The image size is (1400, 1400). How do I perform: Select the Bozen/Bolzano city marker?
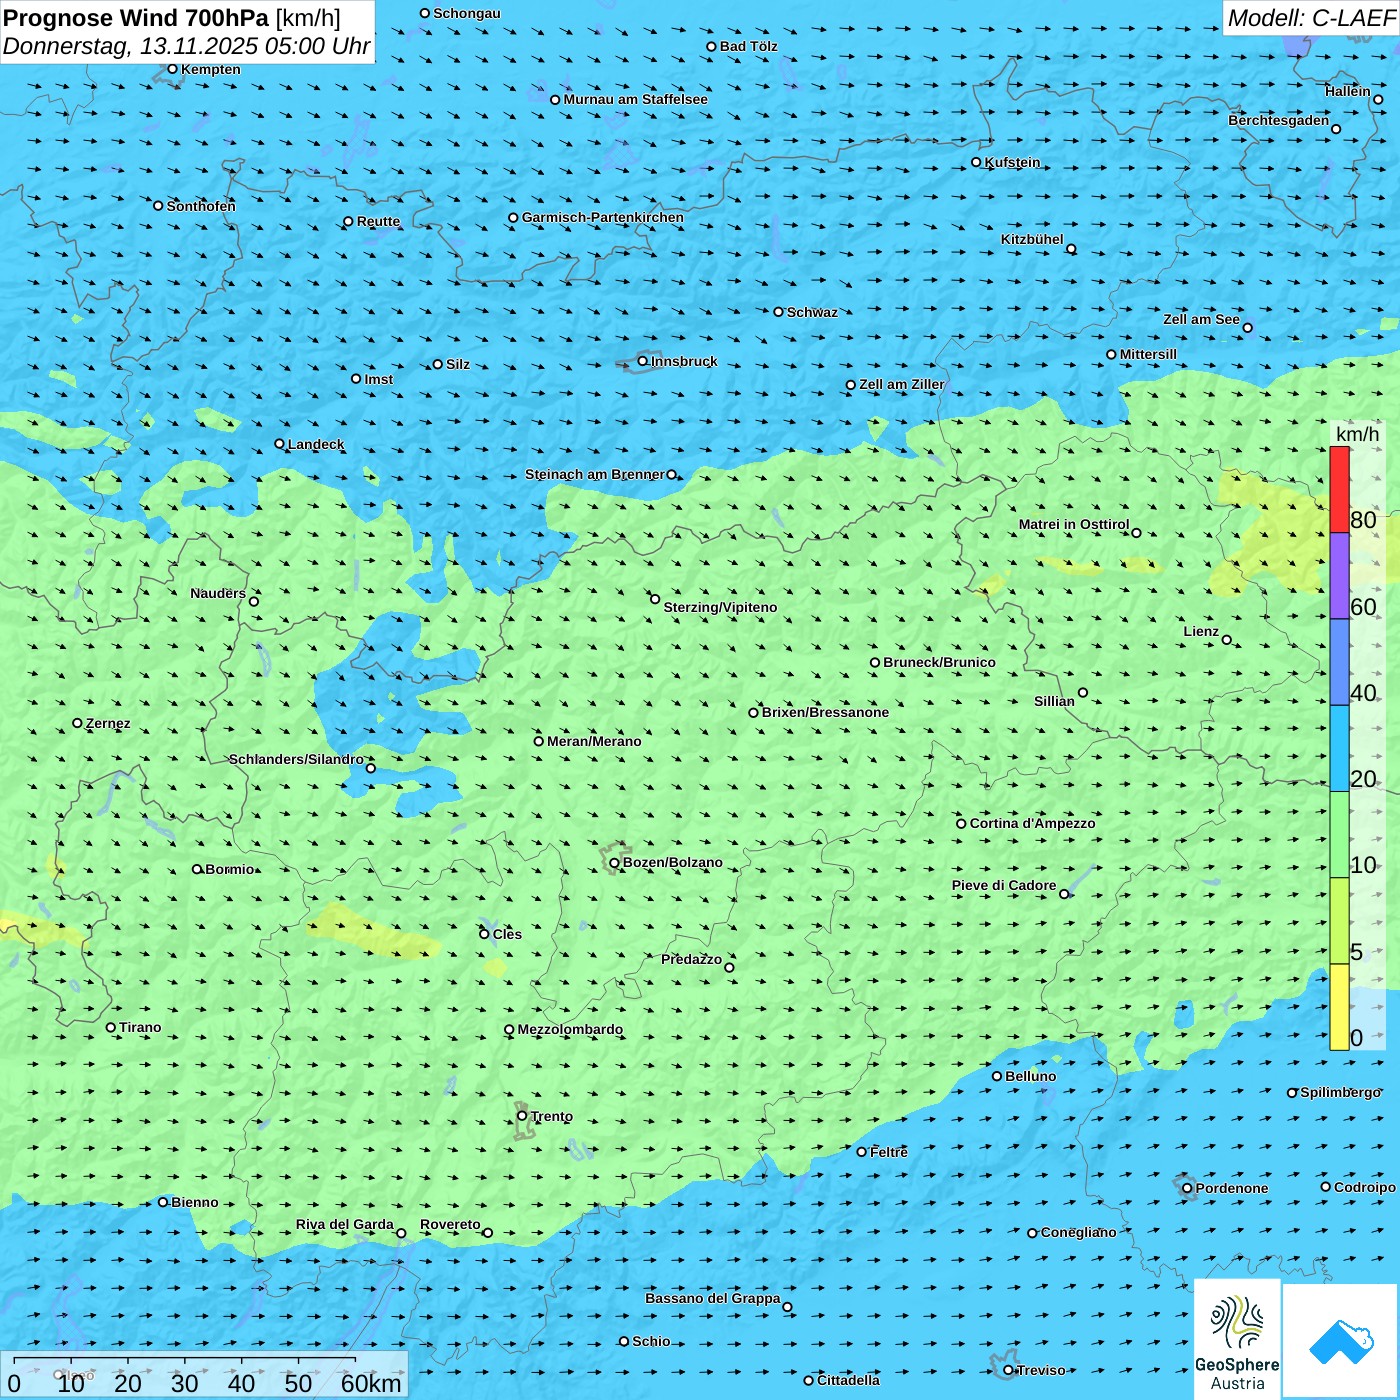(614, 863)
